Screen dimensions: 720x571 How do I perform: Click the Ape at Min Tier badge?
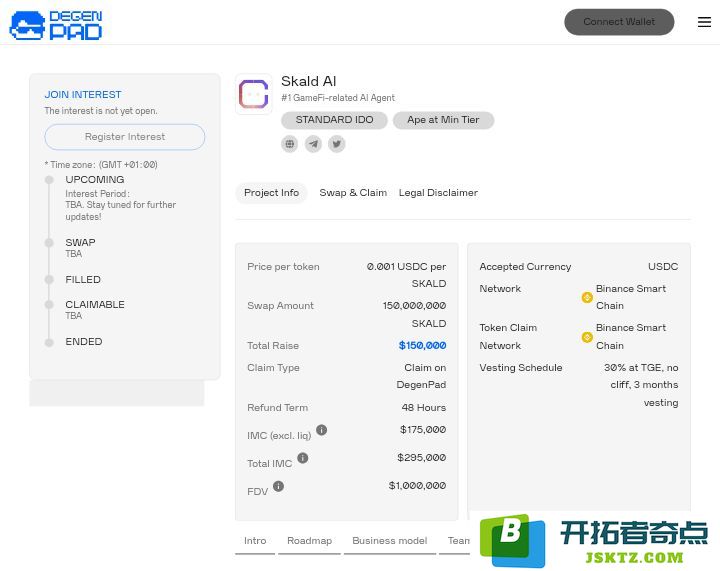click(x=443, y=120)
